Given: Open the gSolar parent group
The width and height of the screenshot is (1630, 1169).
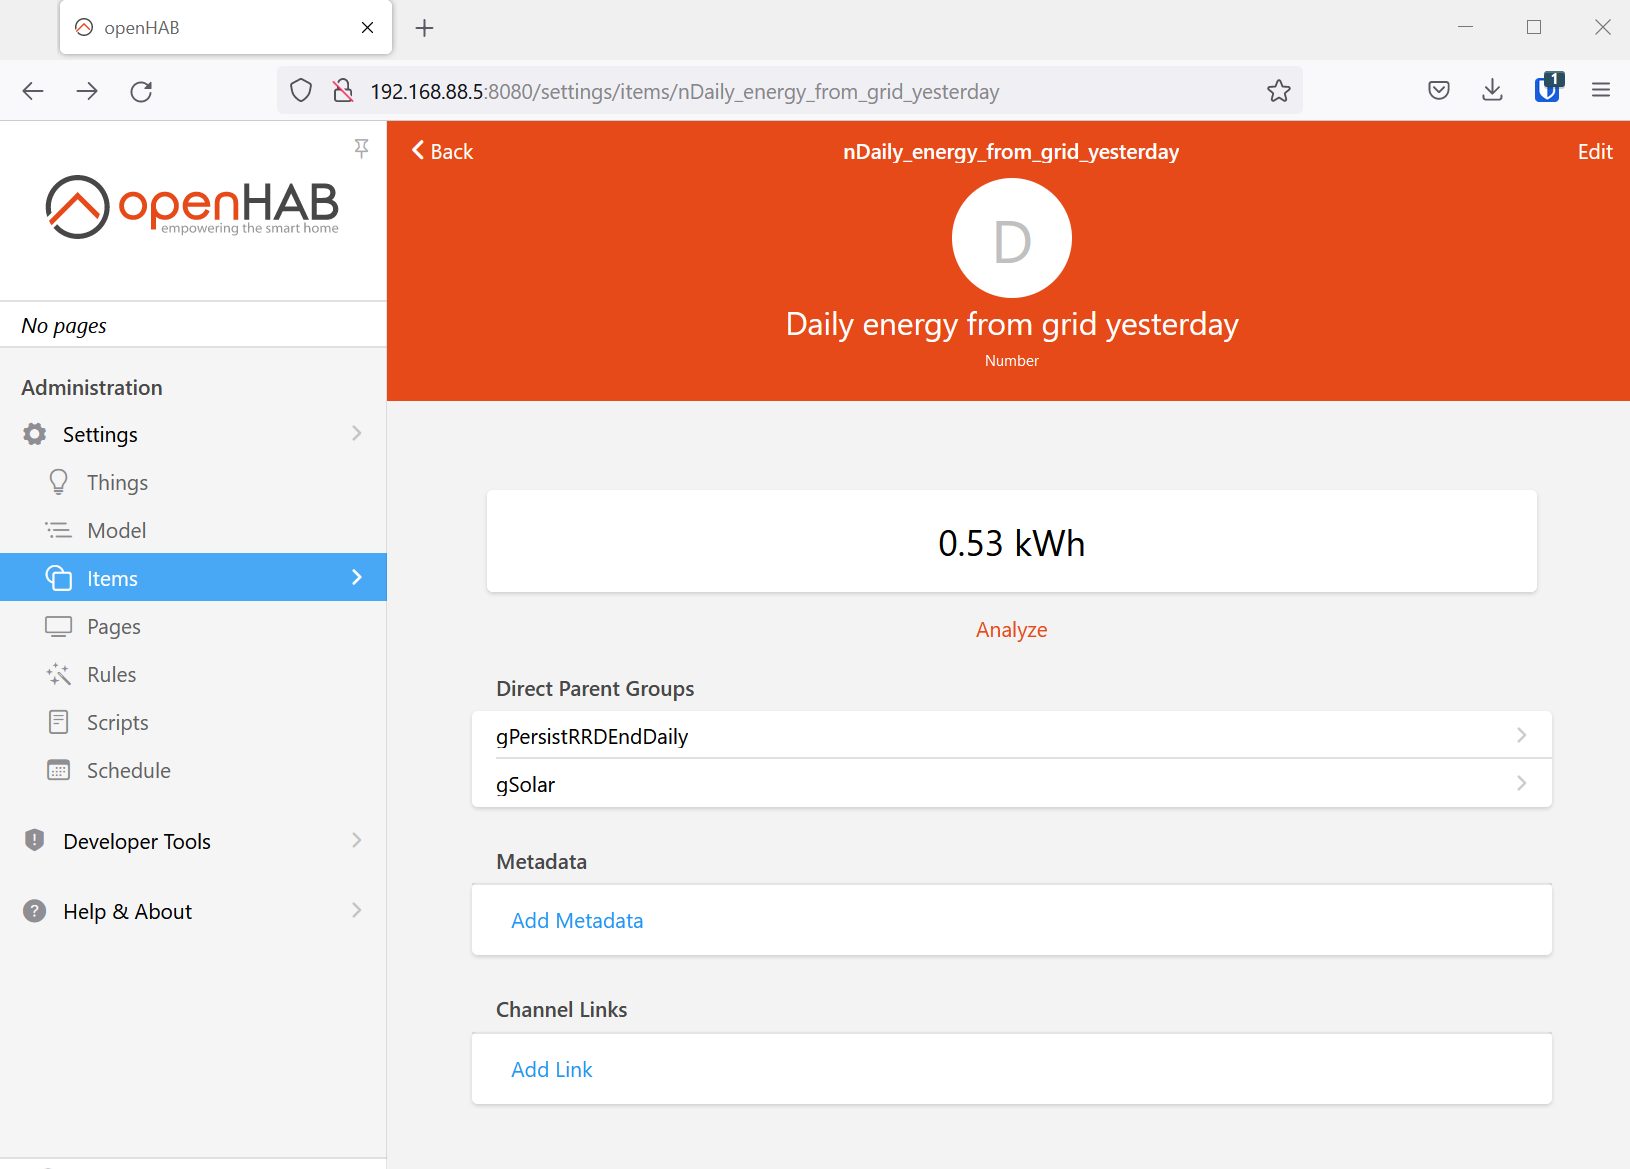Looking at the screenshot, I should (x=1012, y=784).
